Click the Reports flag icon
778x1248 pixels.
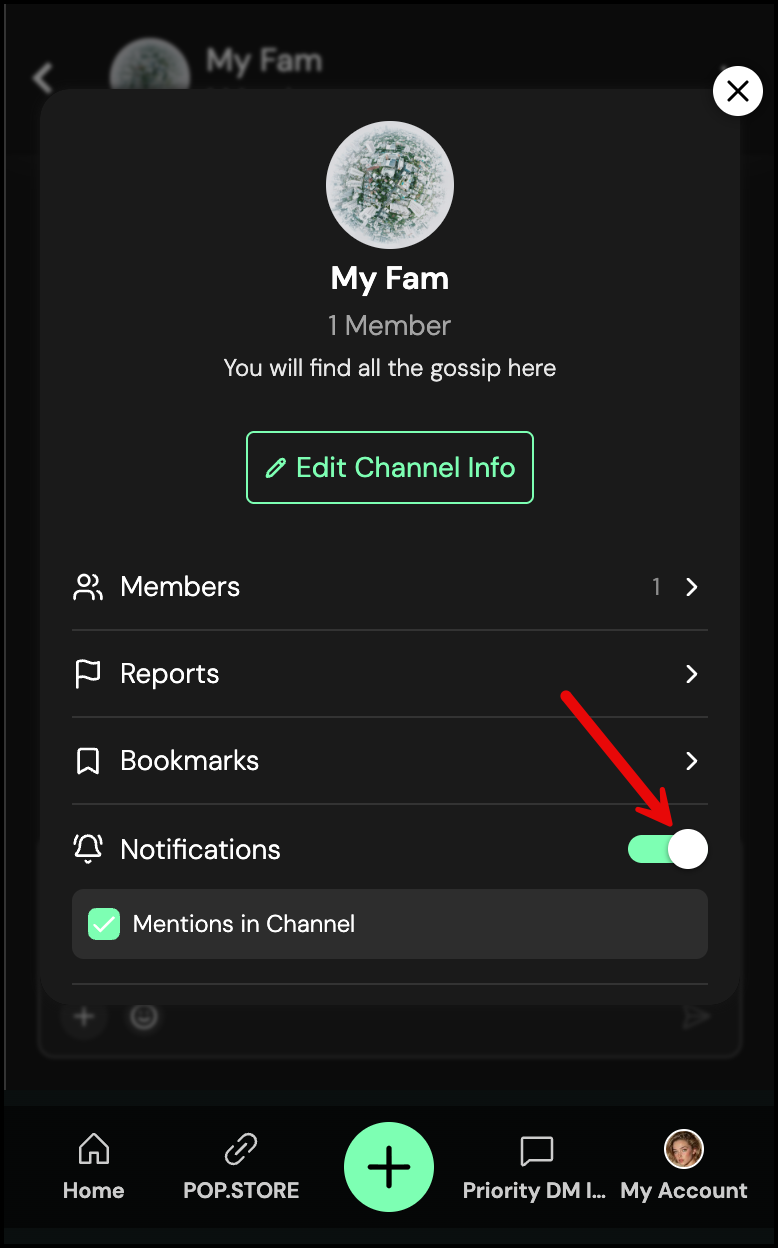(88, 674)
